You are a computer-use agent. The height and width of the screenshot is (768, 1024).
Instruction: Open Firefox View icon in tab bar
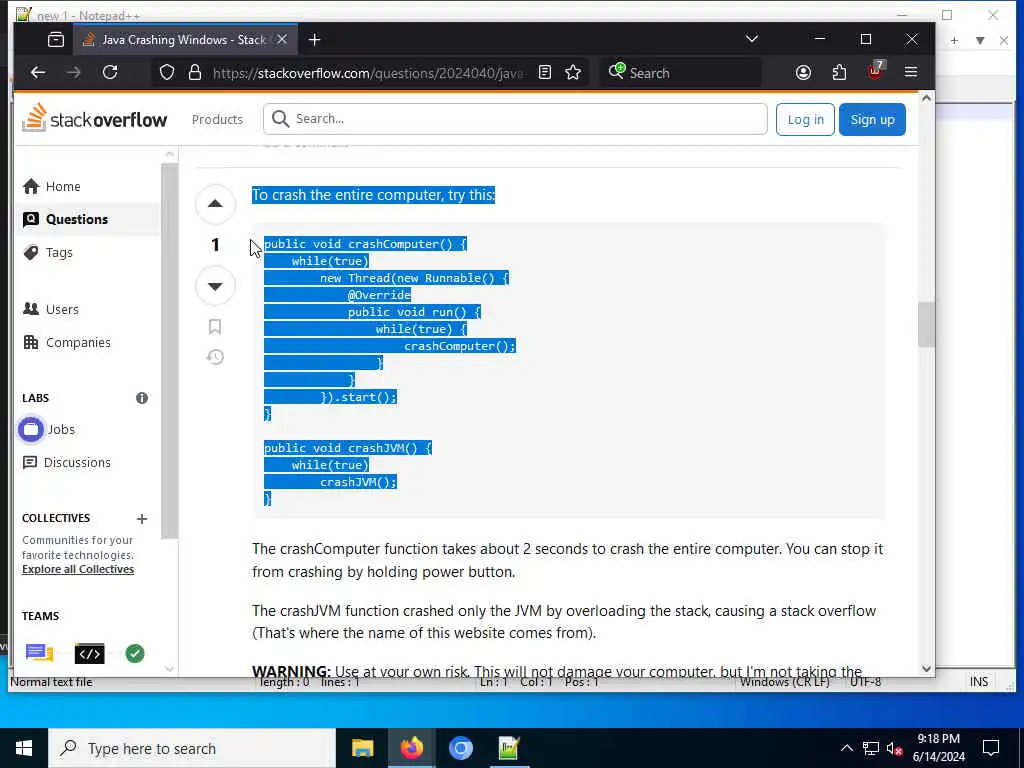[x=56, y=40]
